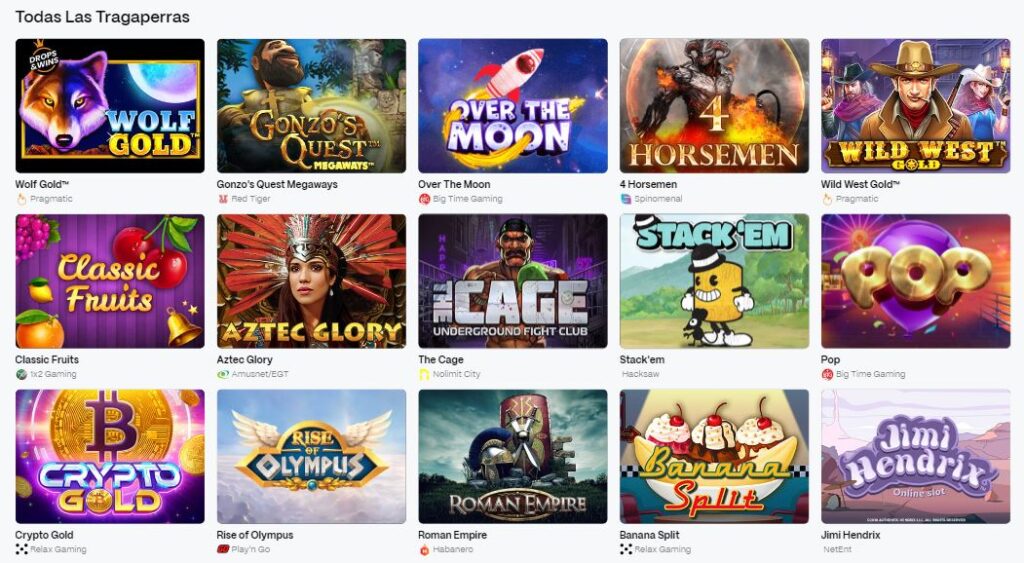Open the Wild West Gold slot thumbnail
1024x563 pixels.
pyautogui.click(x=916, y=106)
